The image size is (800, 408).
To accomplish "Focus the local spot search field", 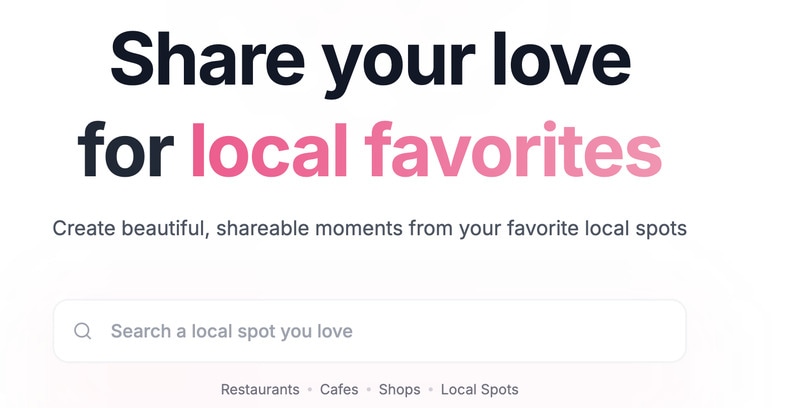I will (x=370, y=331).
